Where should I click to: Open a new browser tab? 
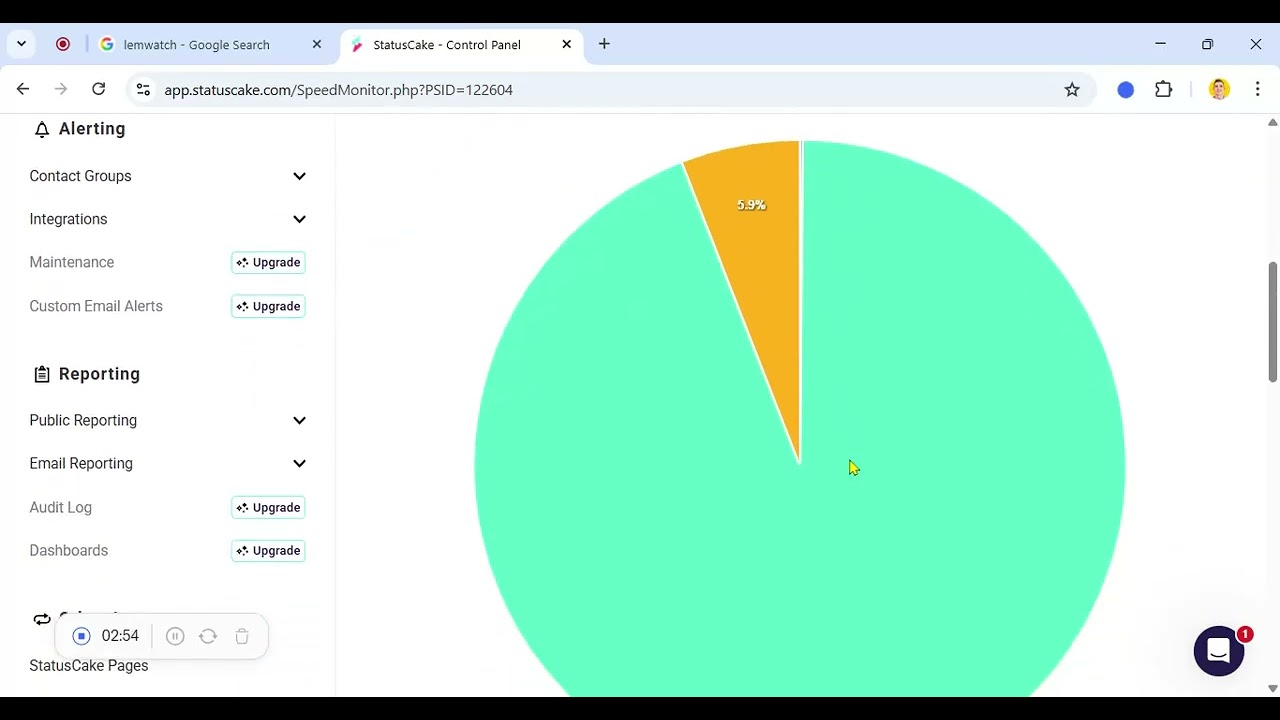tap(604, 44)
